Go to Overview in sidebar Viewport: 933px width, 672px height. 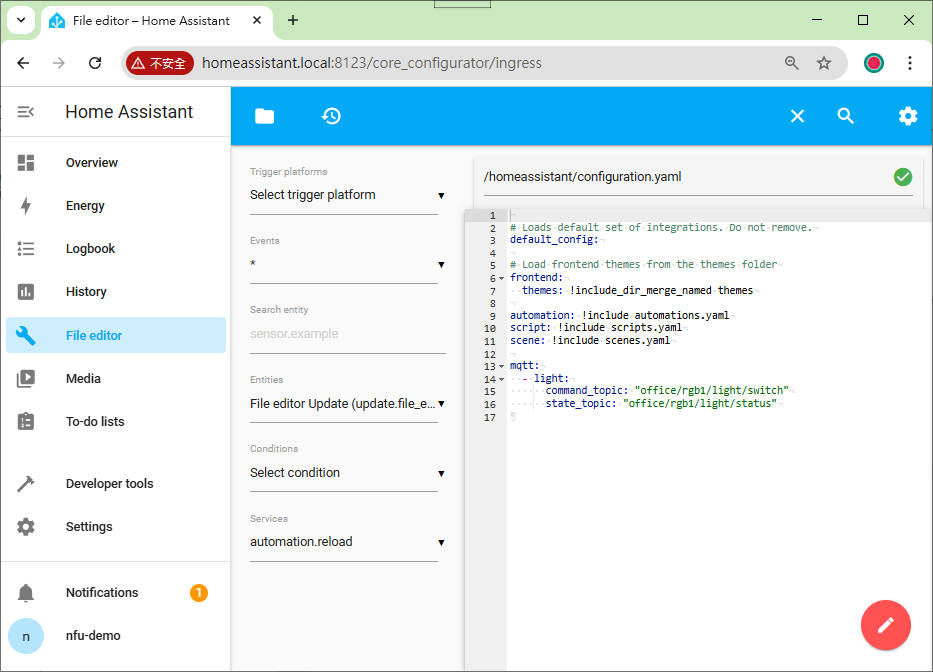click(92, 162)
